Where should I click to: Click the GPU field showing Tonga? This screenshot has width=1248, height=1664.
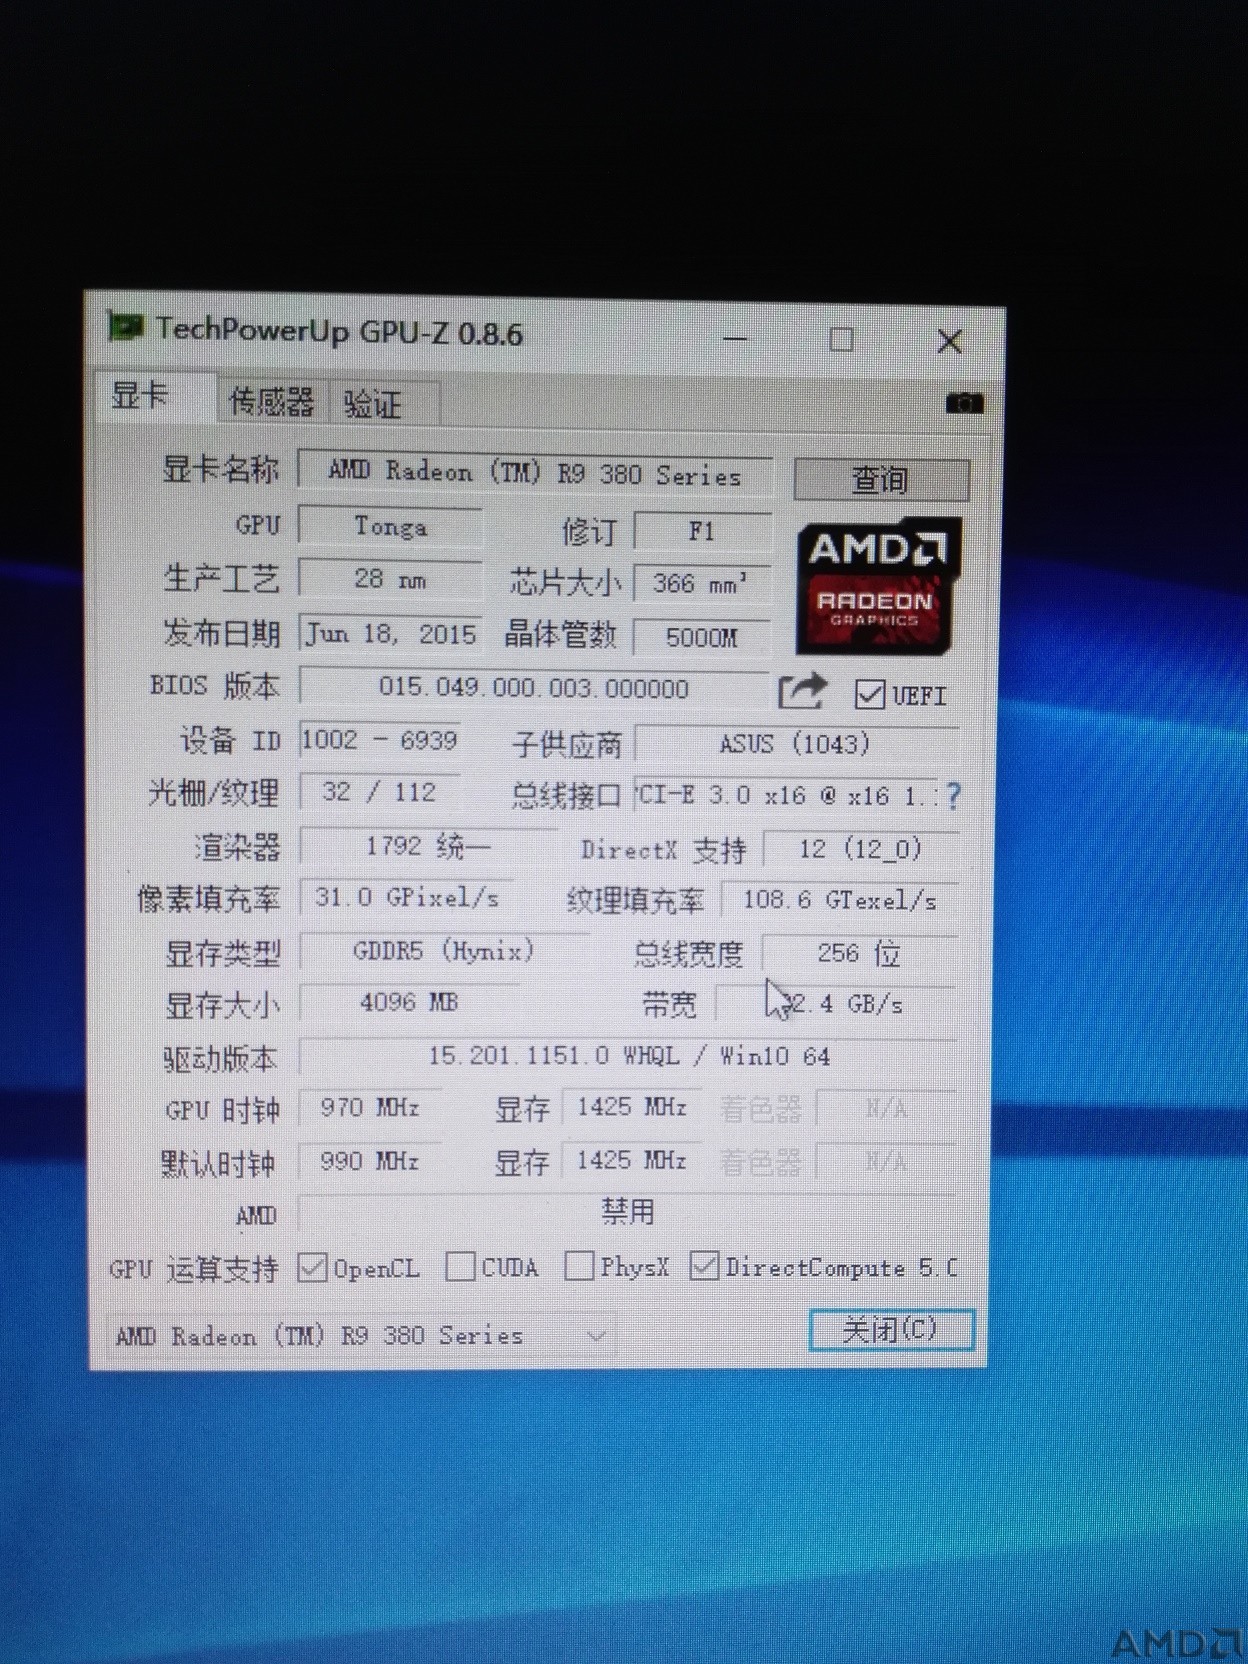[x=390, y=527]
